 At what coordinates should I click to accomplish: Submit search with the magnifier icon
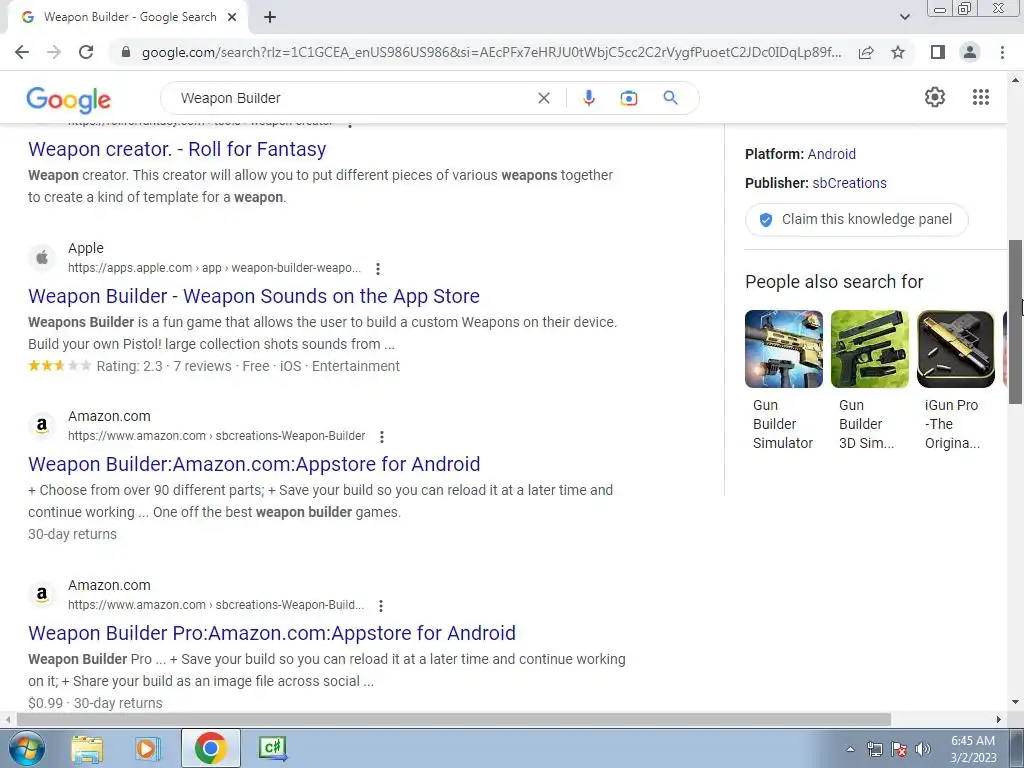coord(670,98)
